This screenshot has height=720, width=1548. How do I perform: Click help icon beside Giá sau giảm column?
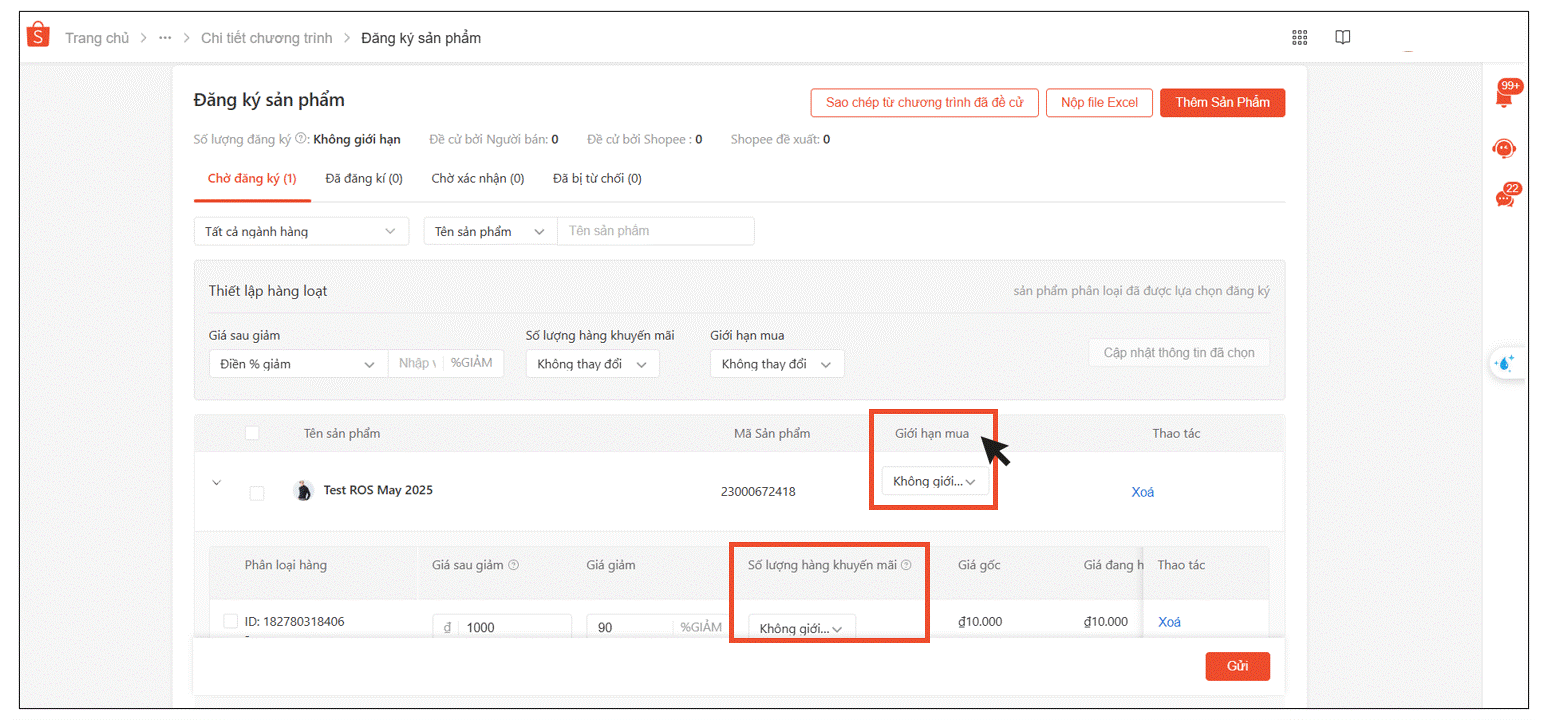pos(514,565)
